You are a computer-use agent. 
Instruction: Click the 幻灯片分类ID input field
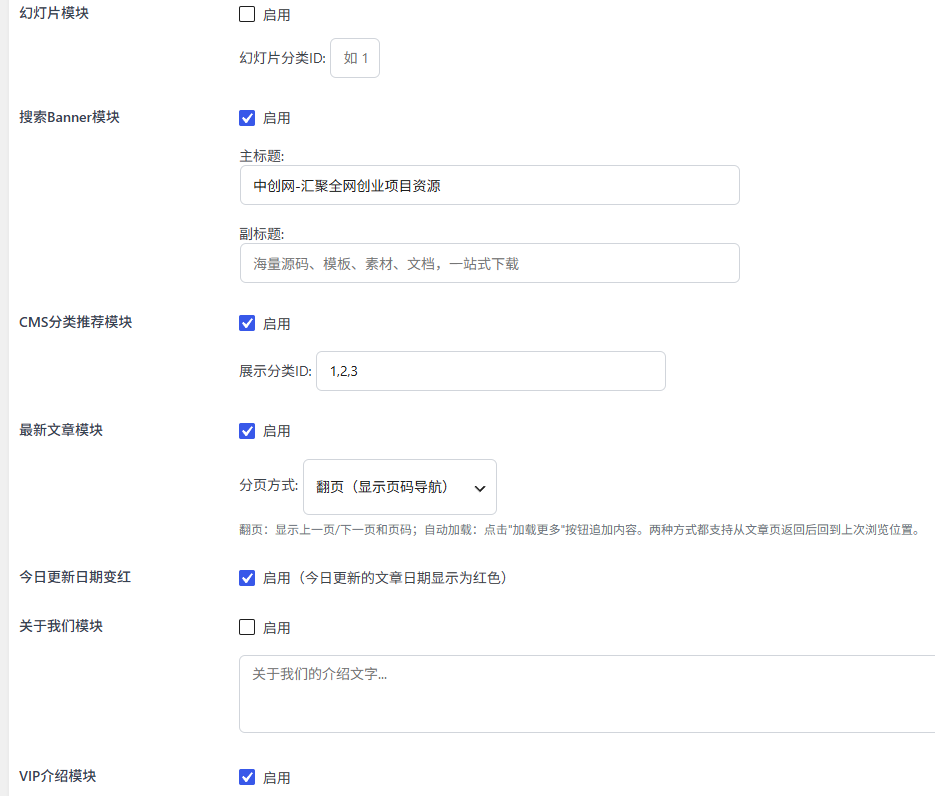(355, 58)
